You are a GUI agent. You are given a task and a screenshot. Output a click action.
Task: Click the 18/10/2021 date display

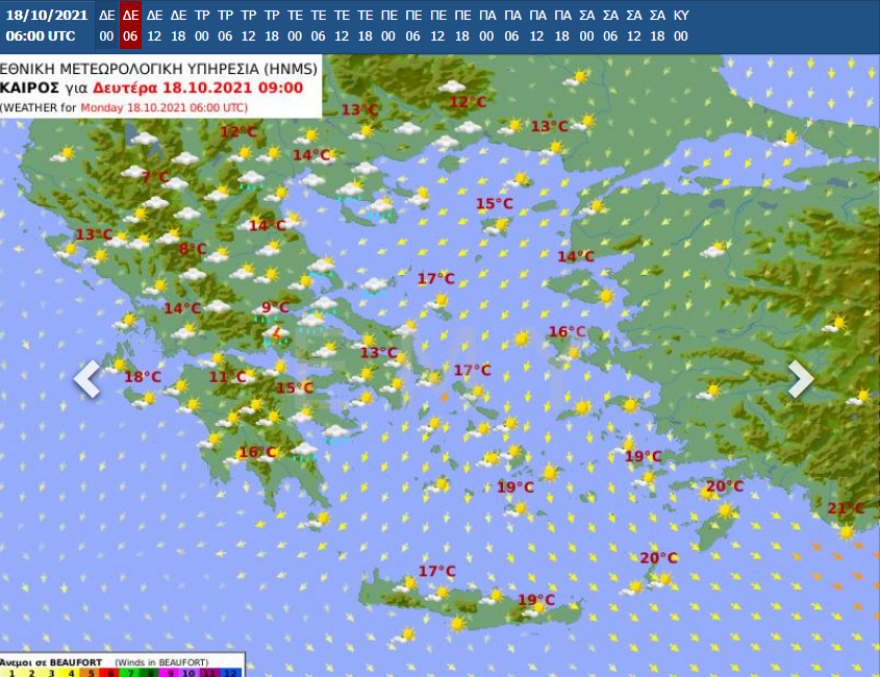coord(45,12)
